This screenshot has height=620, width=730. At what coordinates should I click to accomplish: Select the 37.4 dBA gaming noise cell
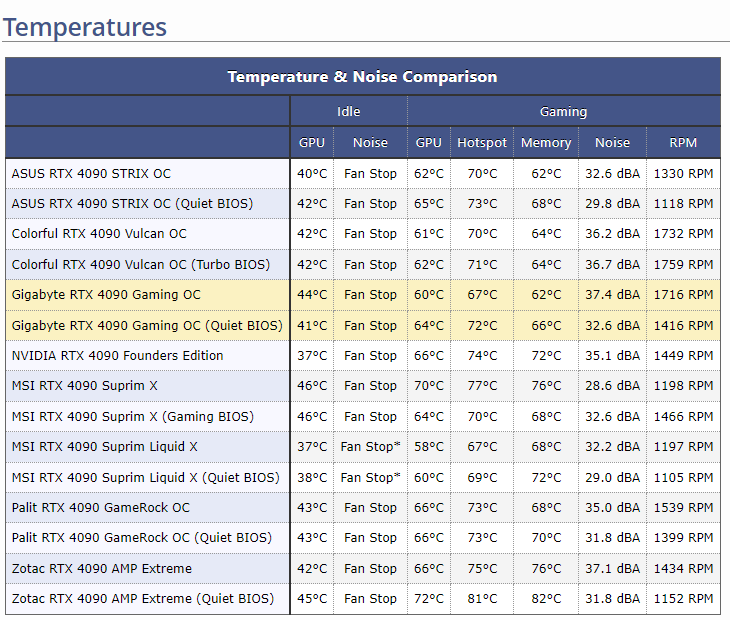(612, 295)
